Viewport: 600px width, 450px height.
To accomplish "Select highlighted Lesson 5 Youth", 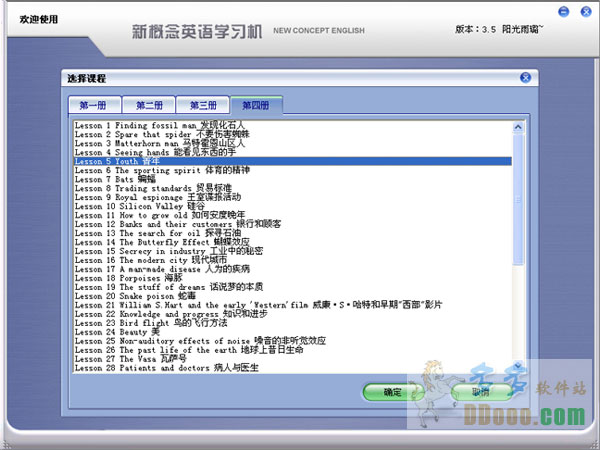I will pos(293,161).
